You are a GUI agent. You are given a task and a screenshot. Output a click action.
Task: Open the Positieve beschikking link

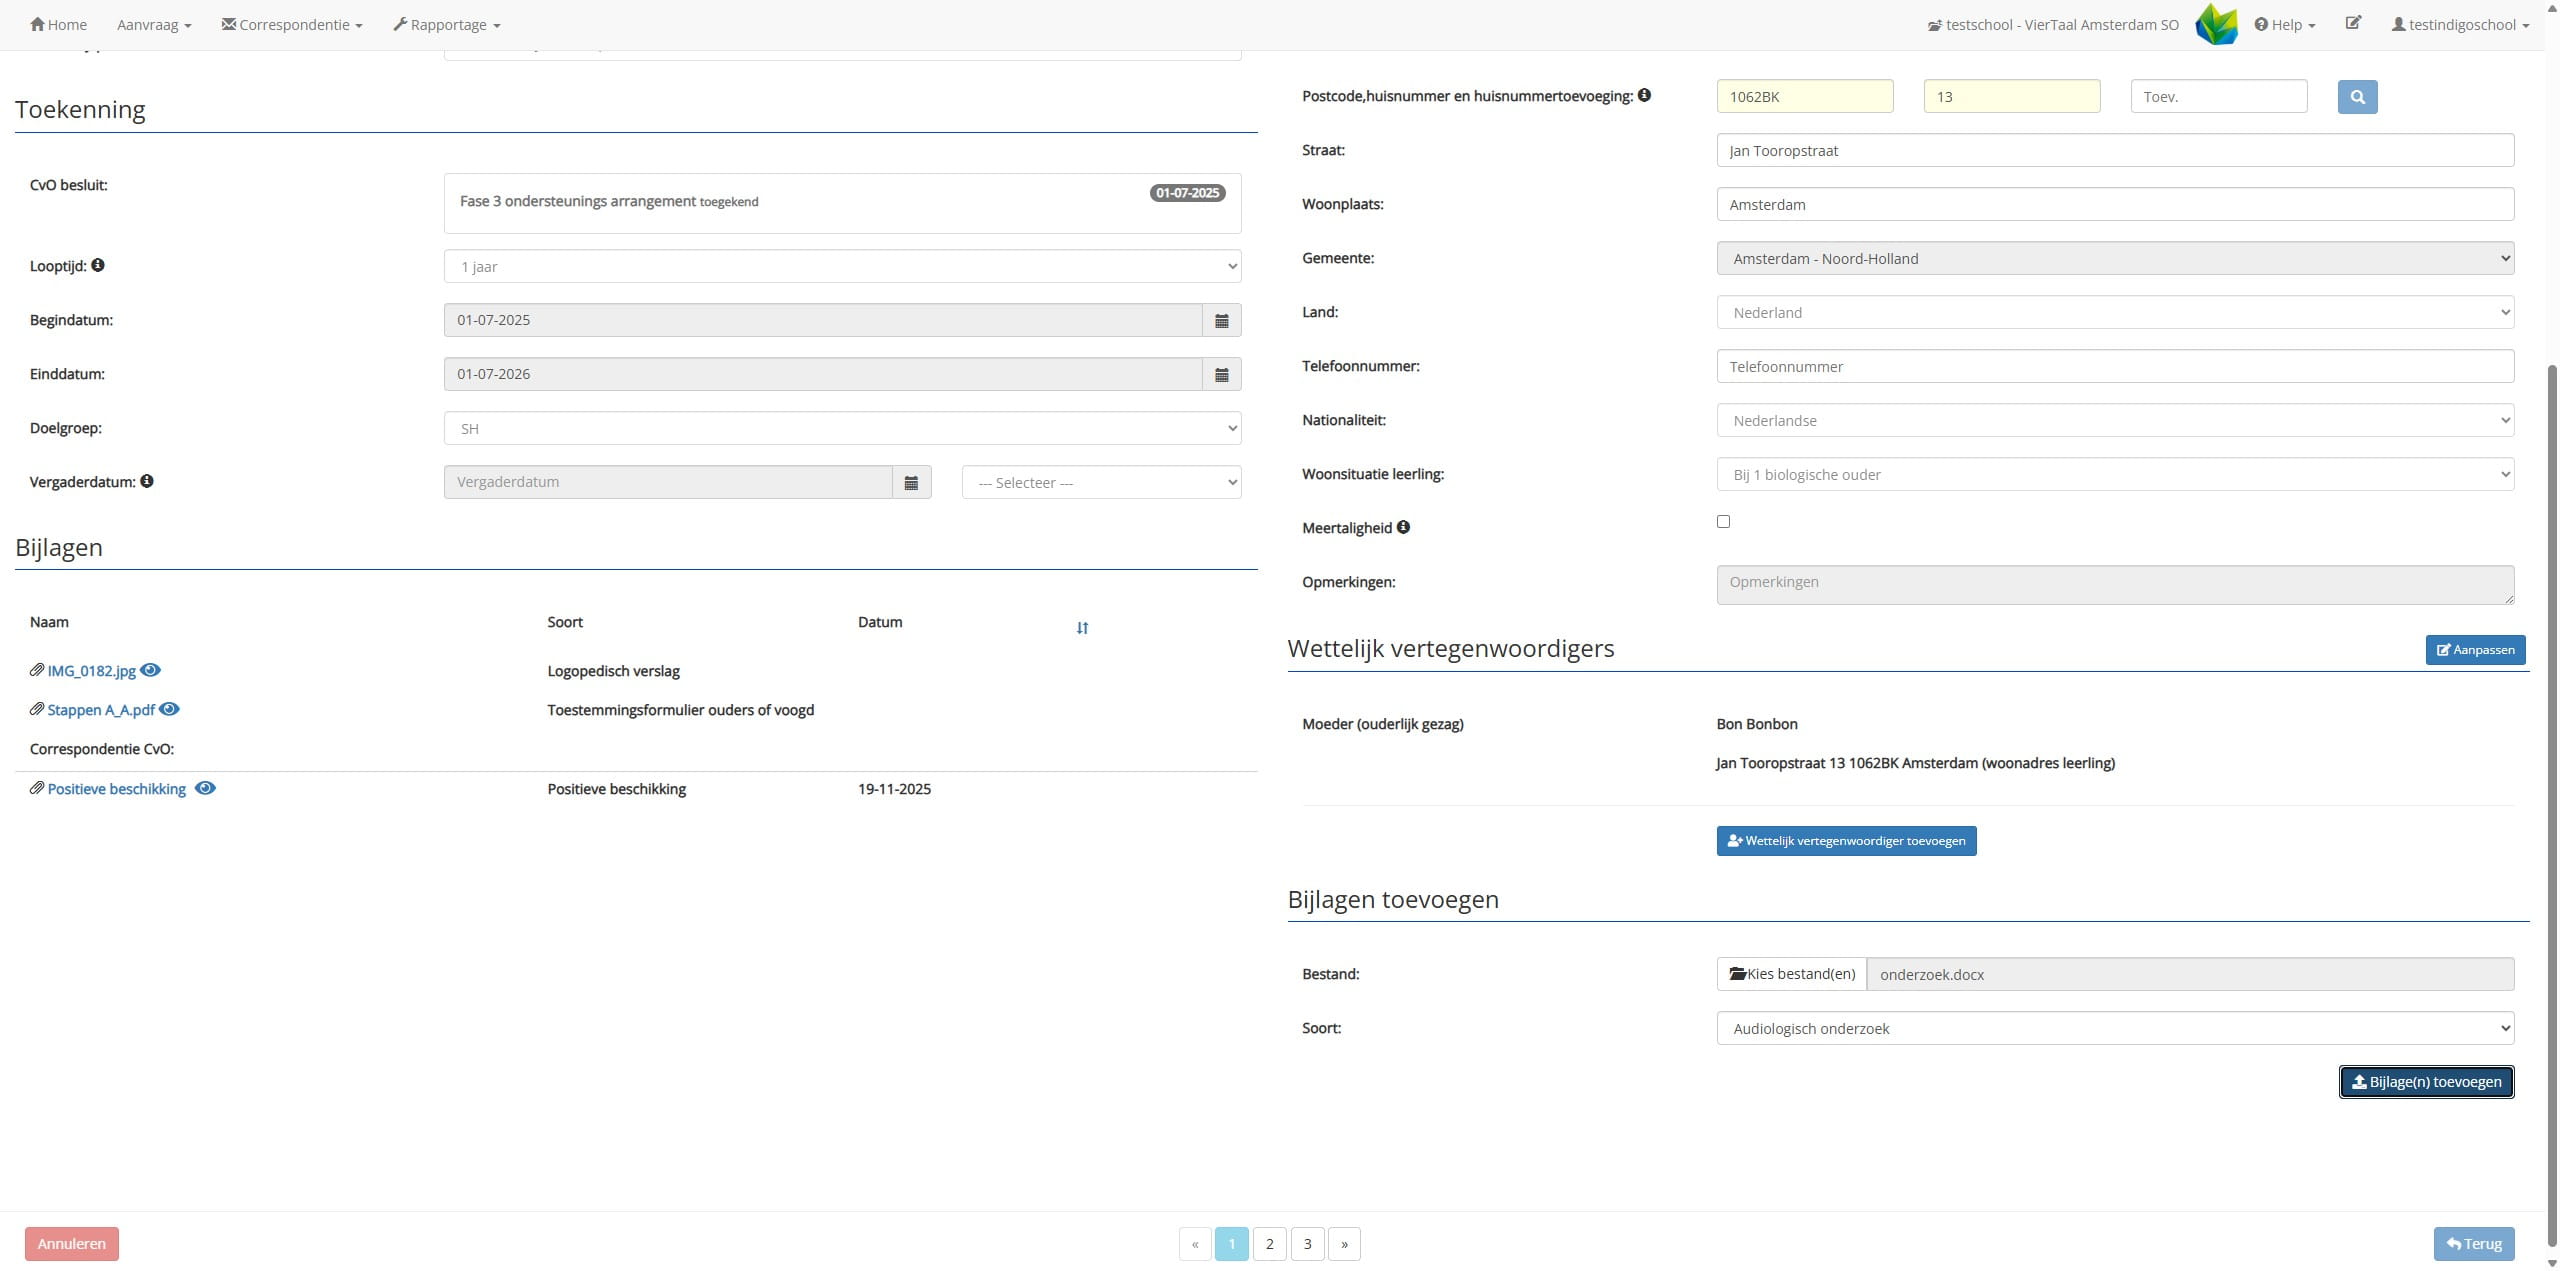coord(116,789)
